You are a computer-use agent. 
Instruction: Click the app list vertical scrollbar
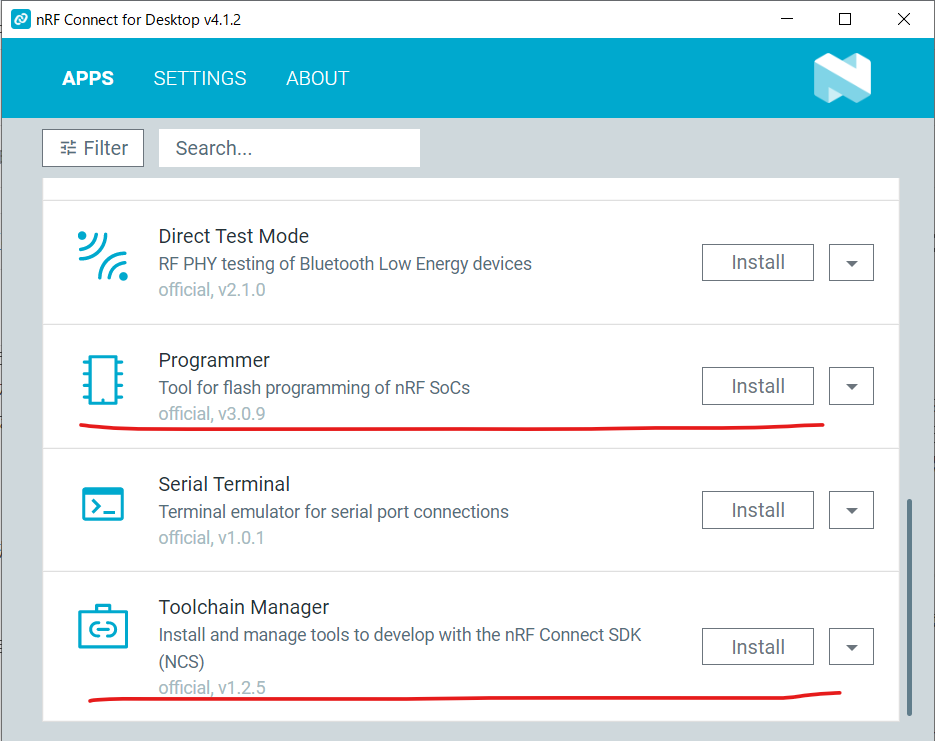pyautogui.click(x=909, y=606)
